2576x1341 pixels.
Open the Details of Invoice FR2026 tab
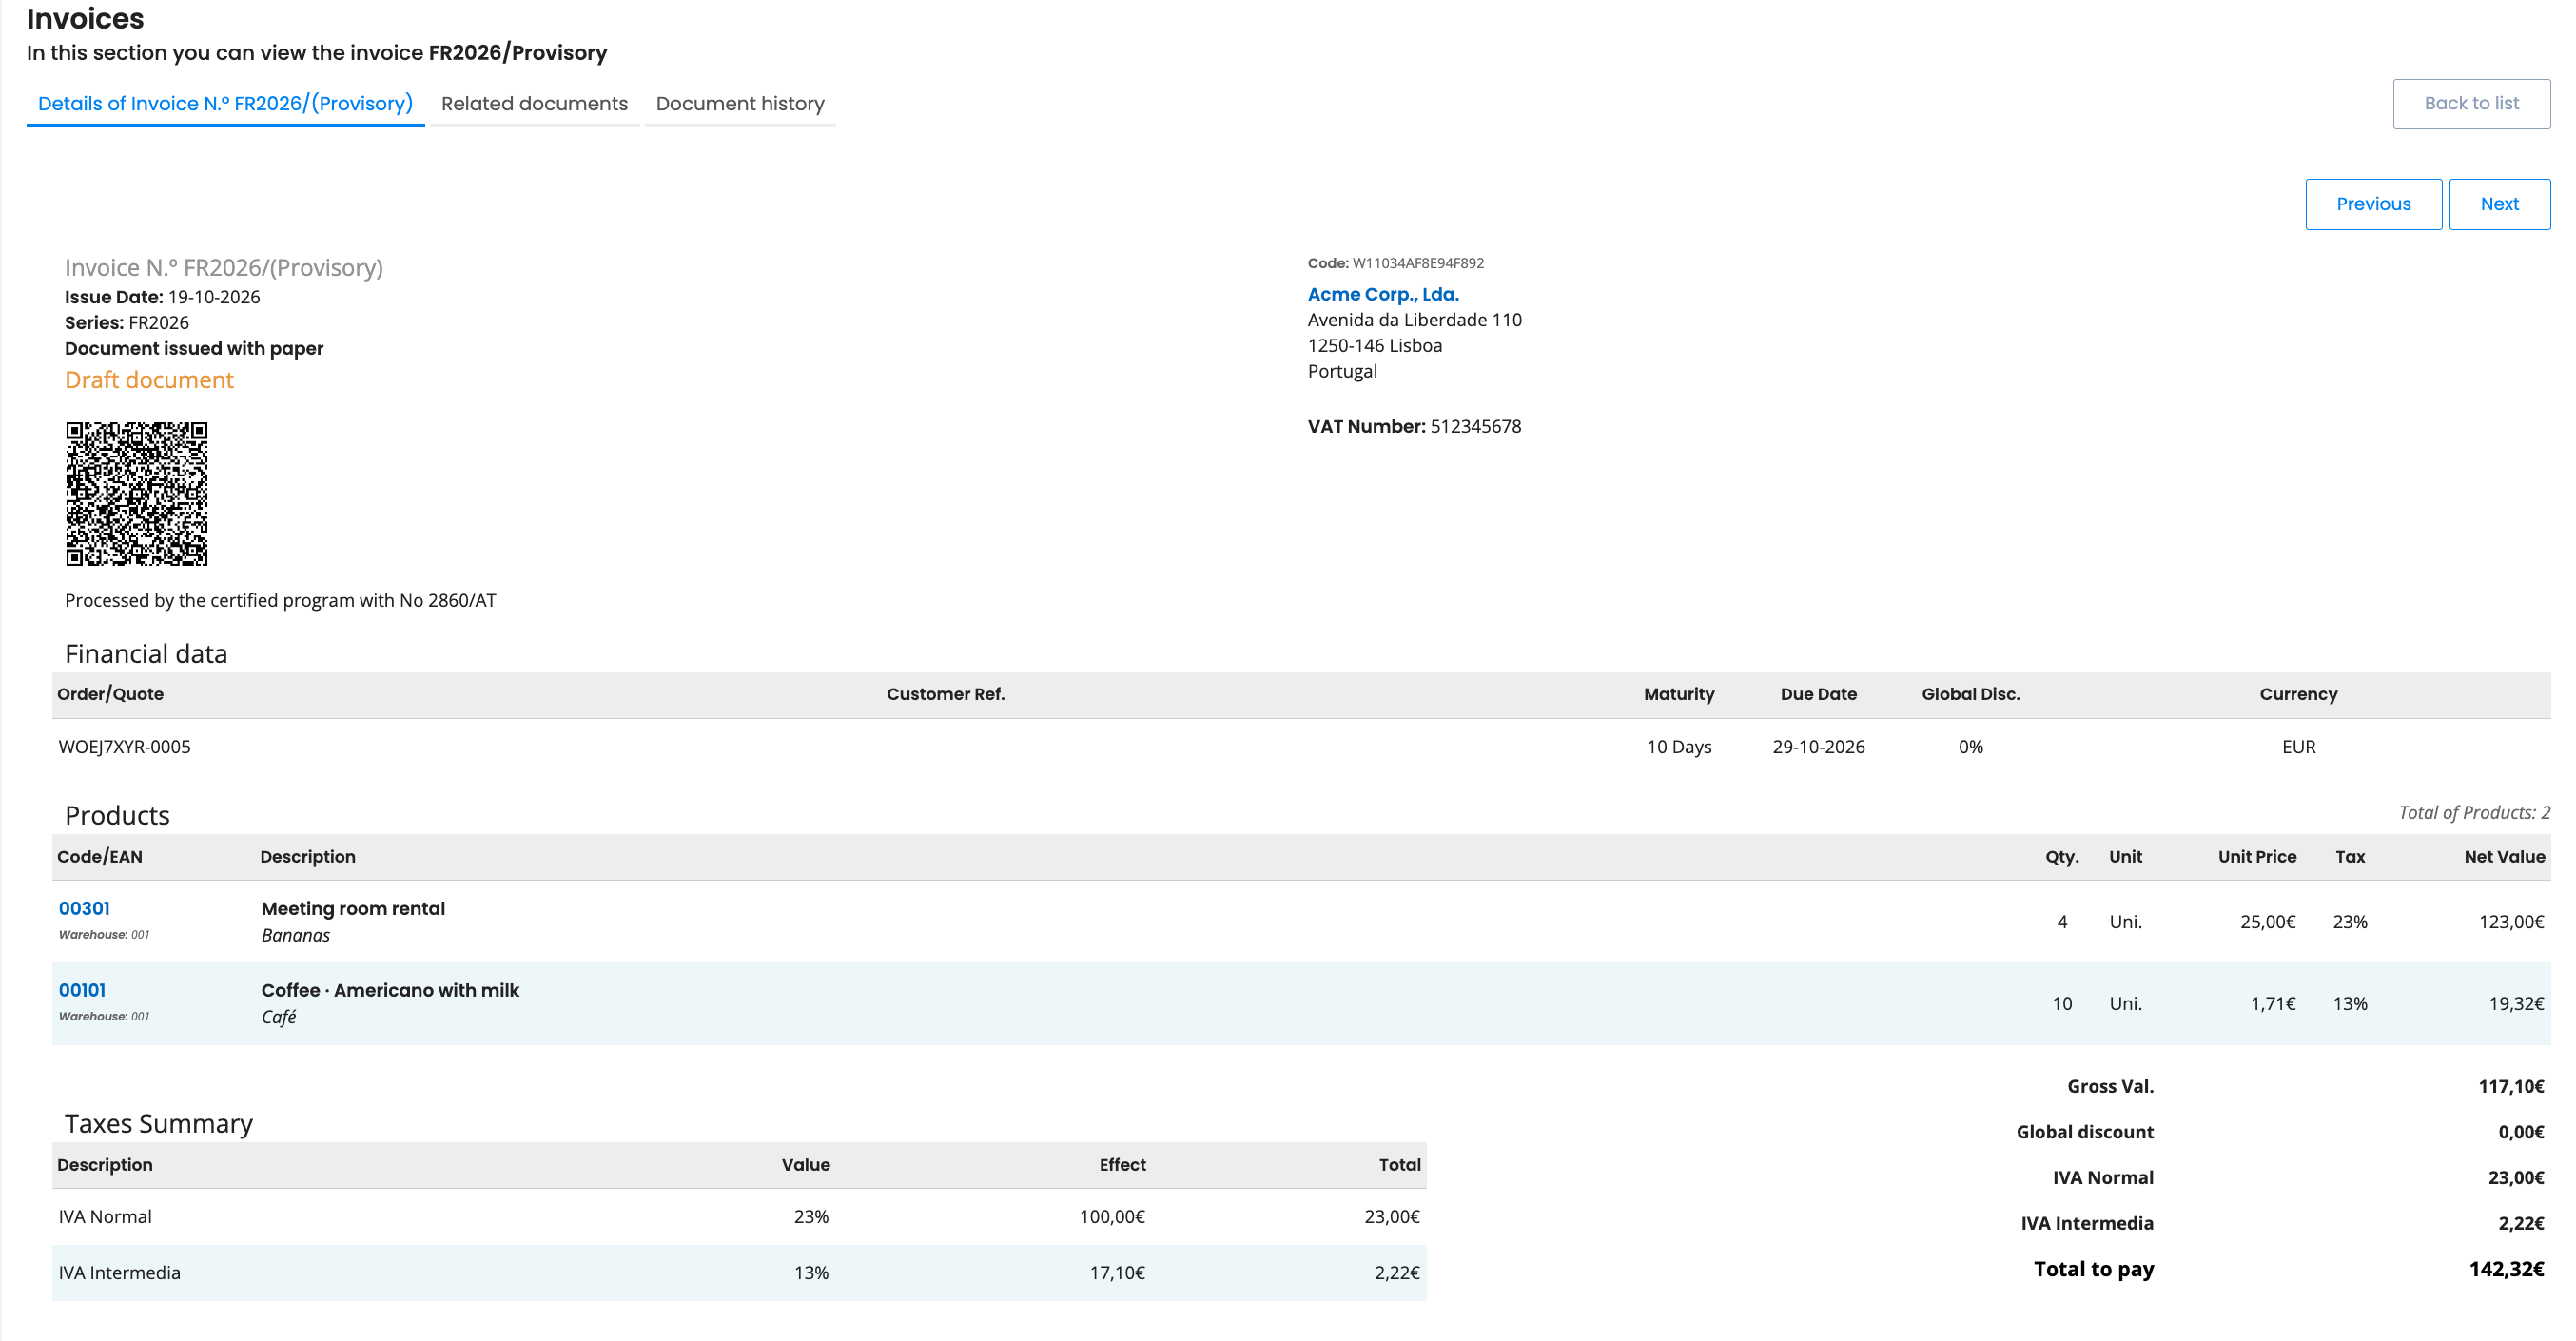[x=225, y=103]
